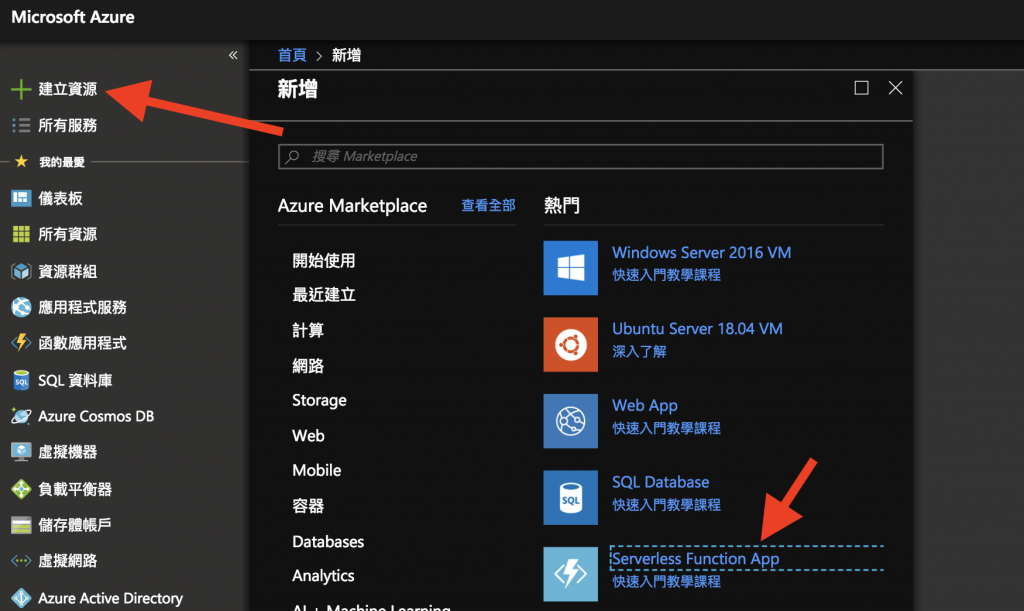Click the Azure Cosmos DB planet icon

[21, 416]
